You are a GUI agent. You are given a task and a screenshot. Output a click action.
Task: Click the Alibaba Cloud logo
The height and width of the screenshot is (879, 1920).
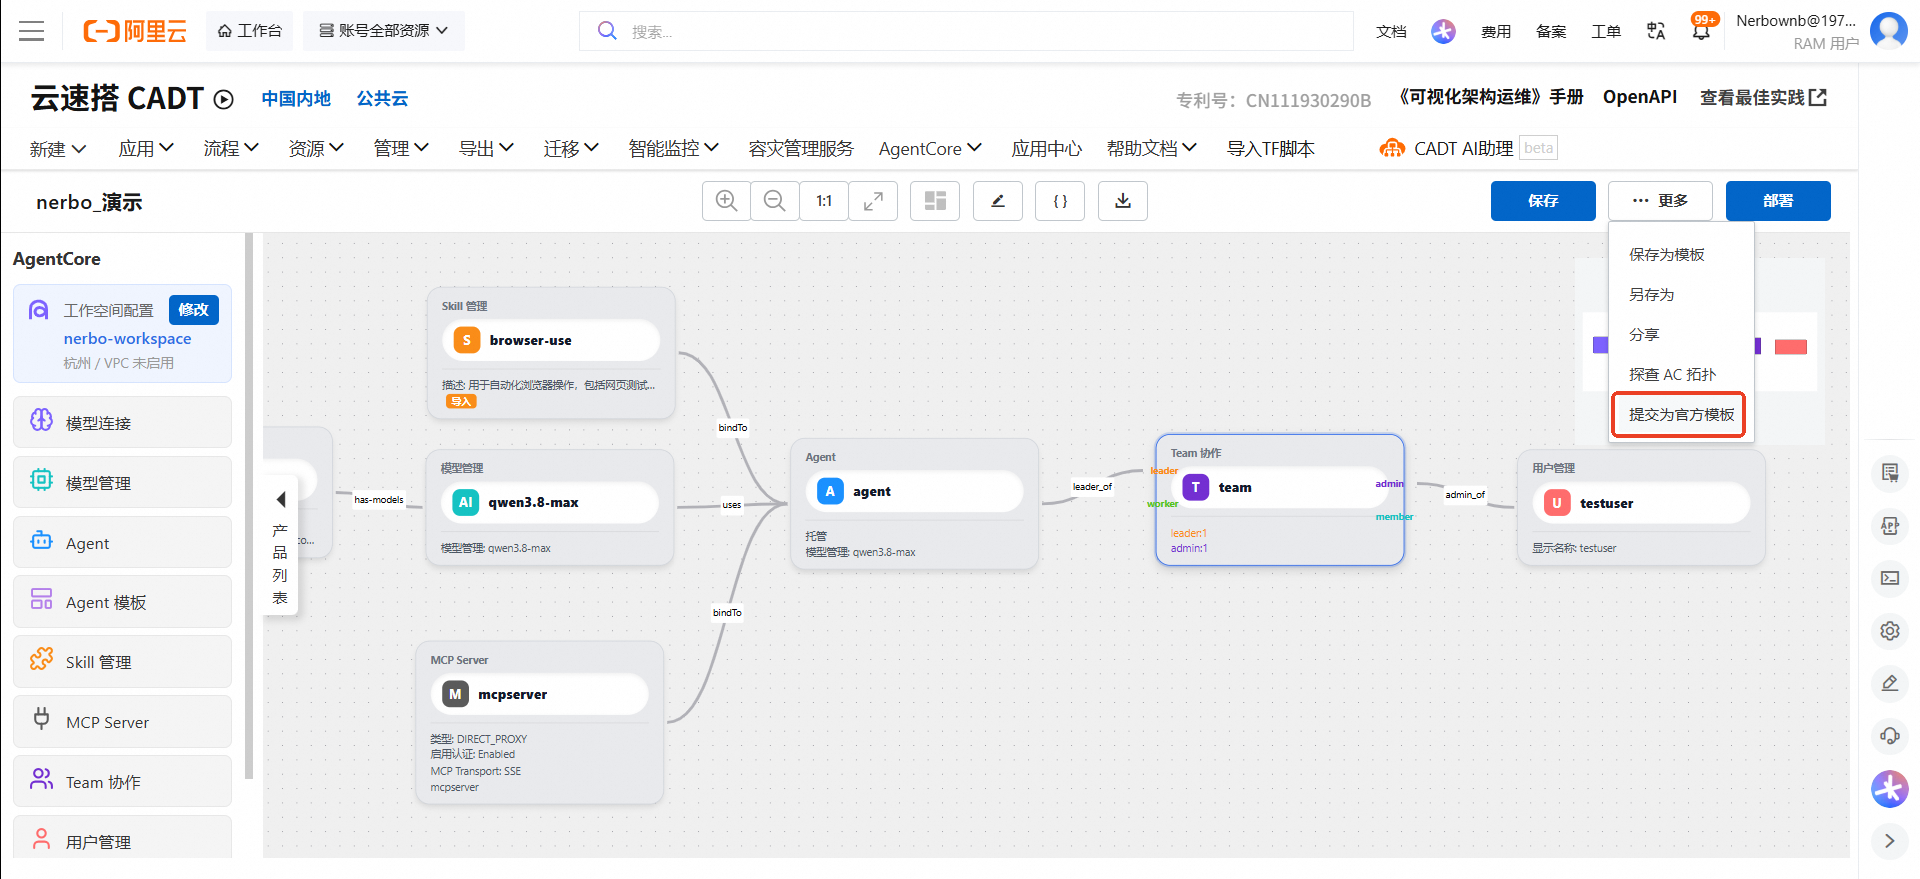[x=135, y=31]
